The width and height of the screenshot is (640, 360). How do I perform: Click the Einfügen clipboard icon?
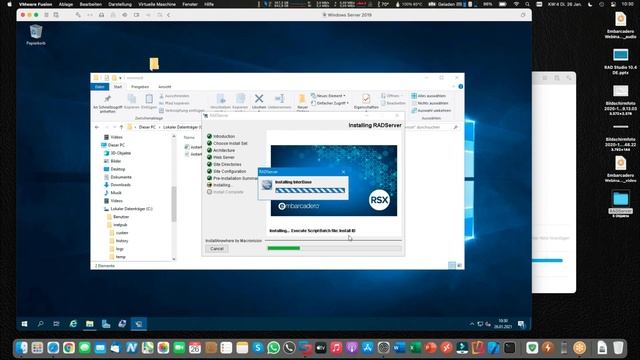pos(149,98)
